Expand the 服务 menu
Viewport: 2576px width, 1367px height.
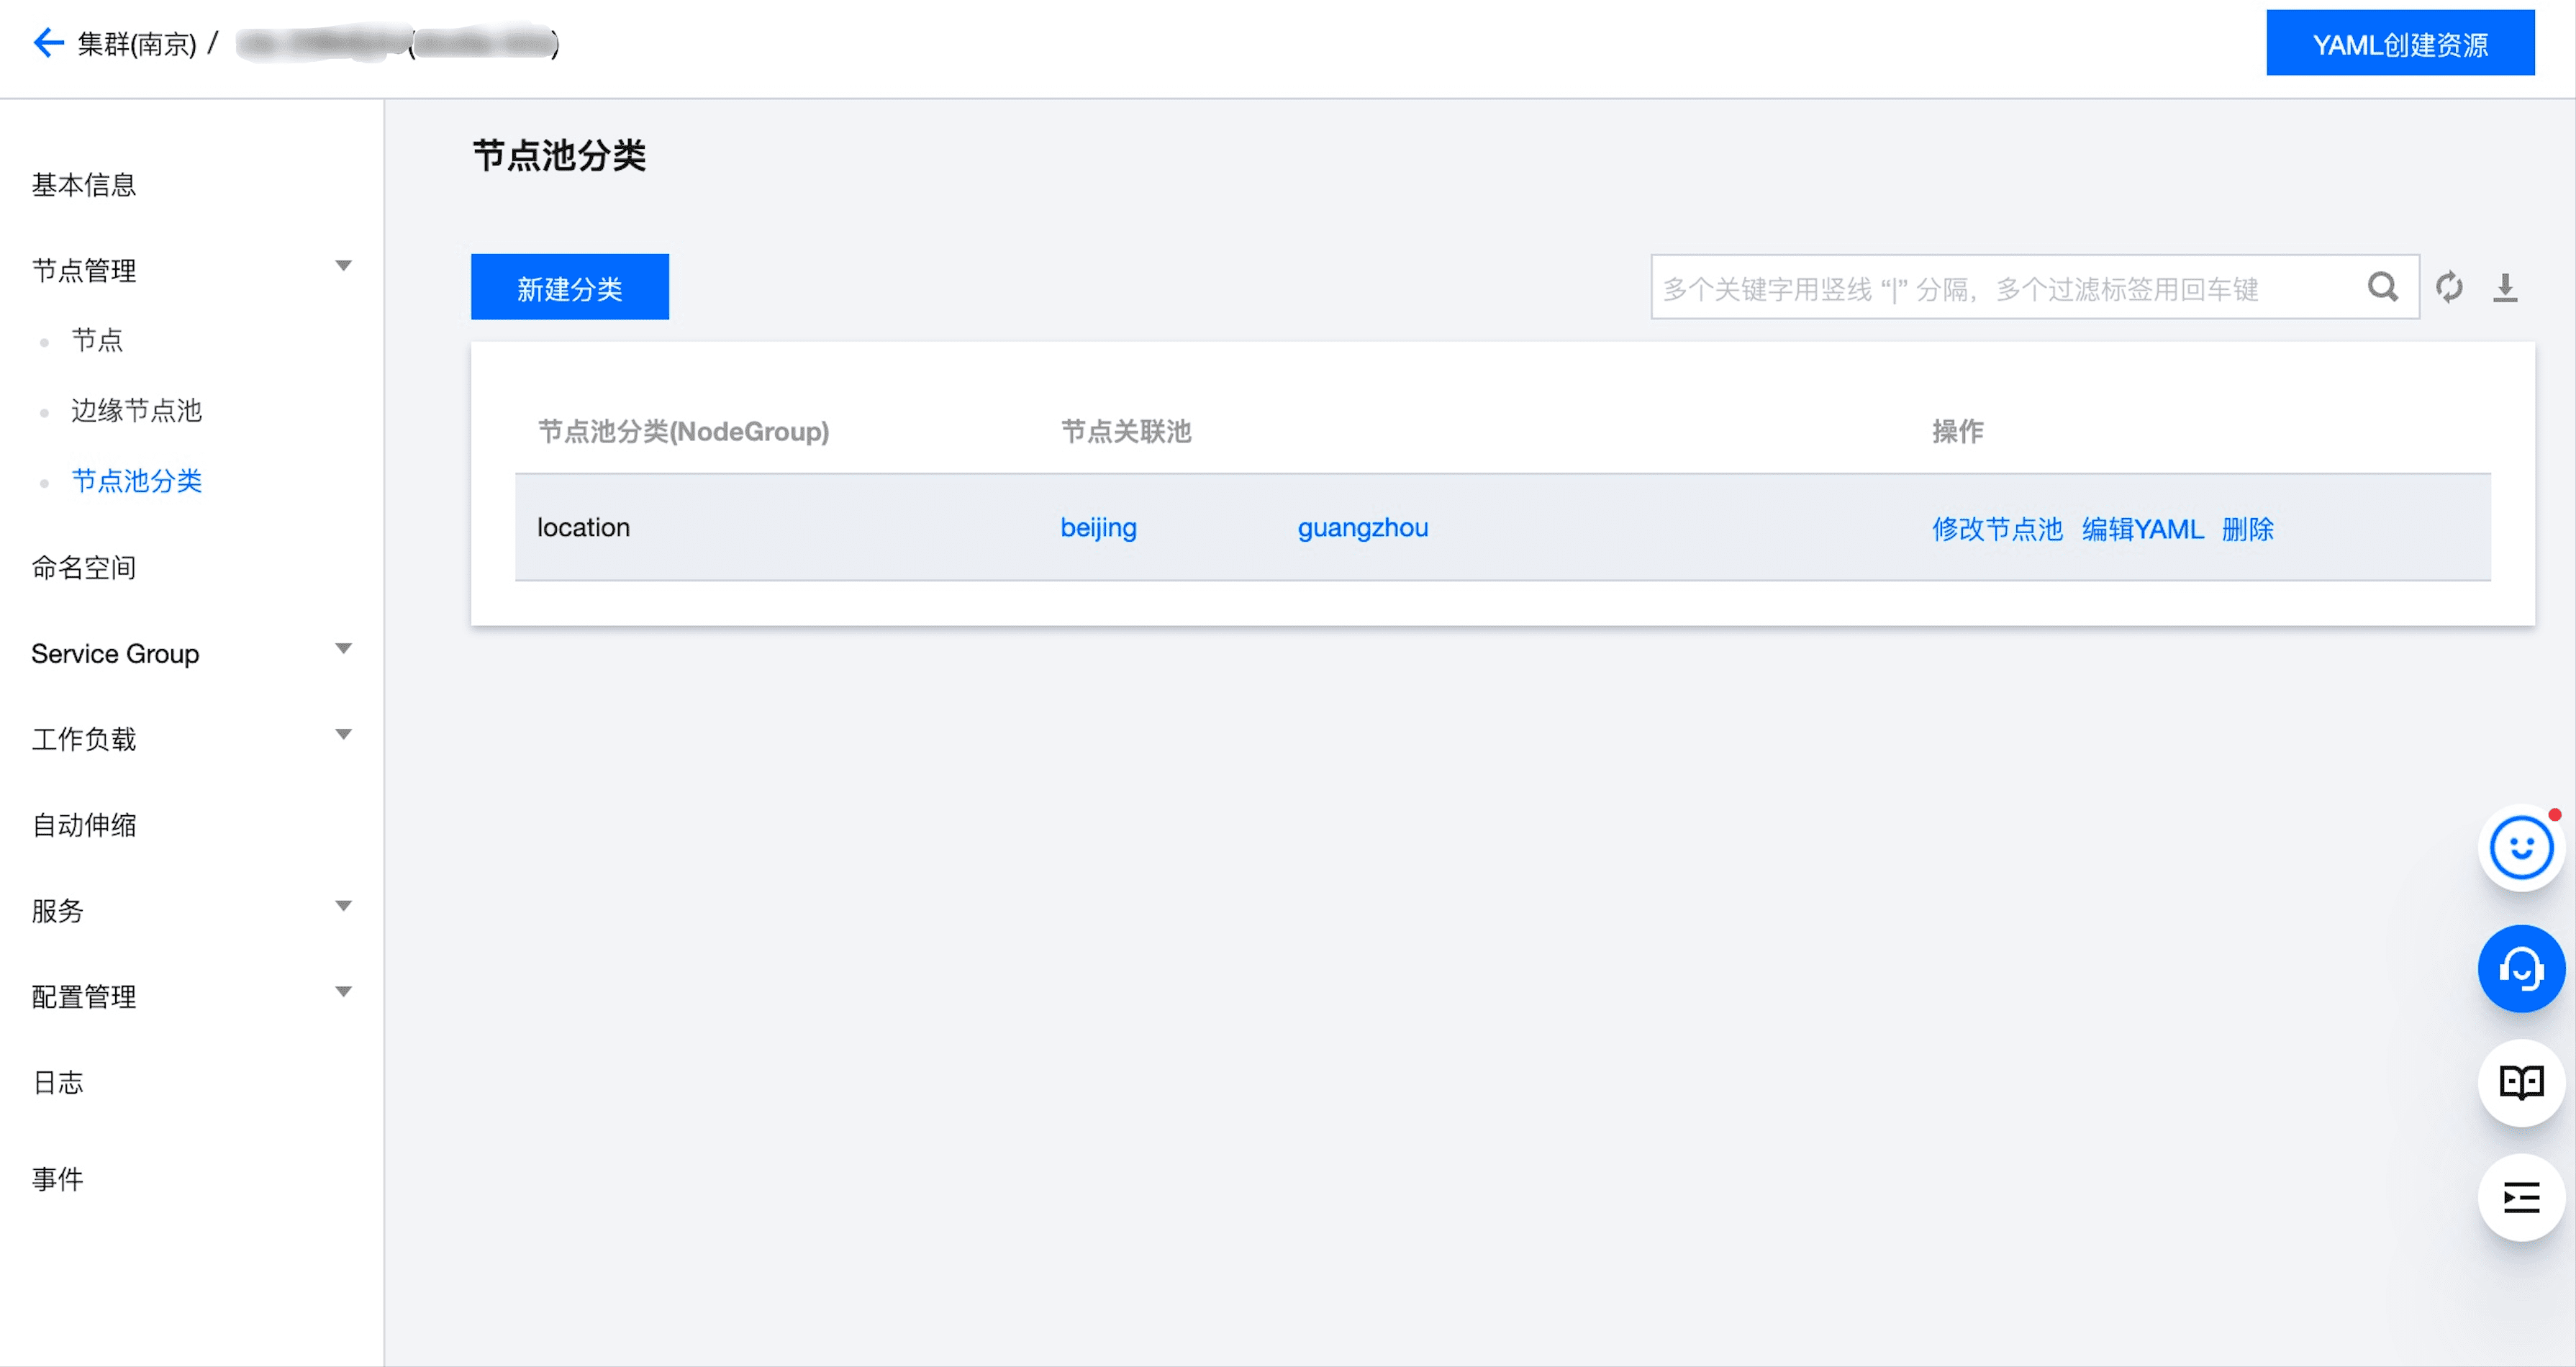(343, 907)
